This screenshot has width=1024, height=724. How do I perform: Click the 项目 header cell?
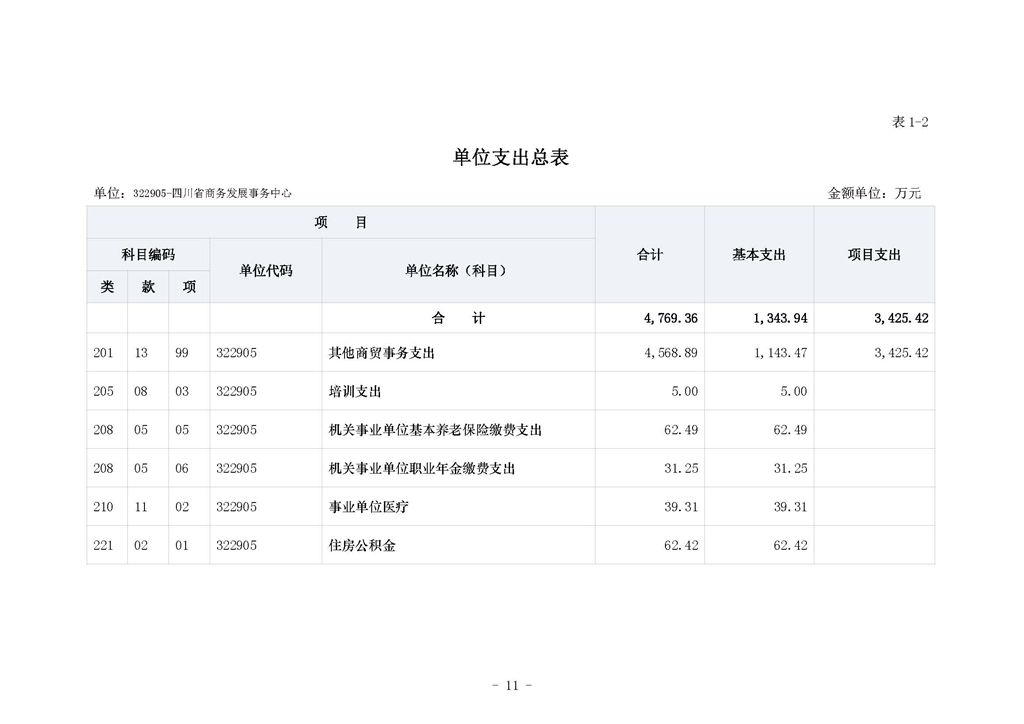click(340, 222)
